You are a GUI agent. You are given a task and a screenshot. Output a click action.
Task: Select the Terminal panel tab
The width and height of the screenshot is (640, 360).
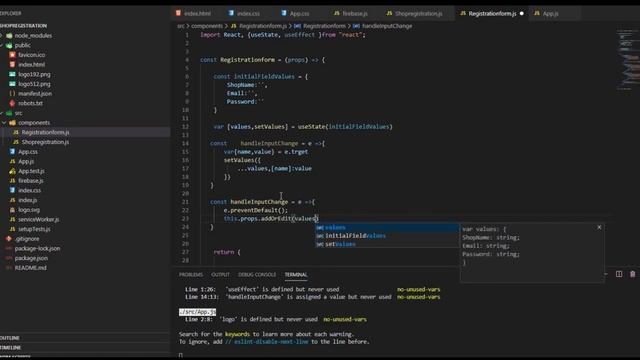[x=296, y=275]
